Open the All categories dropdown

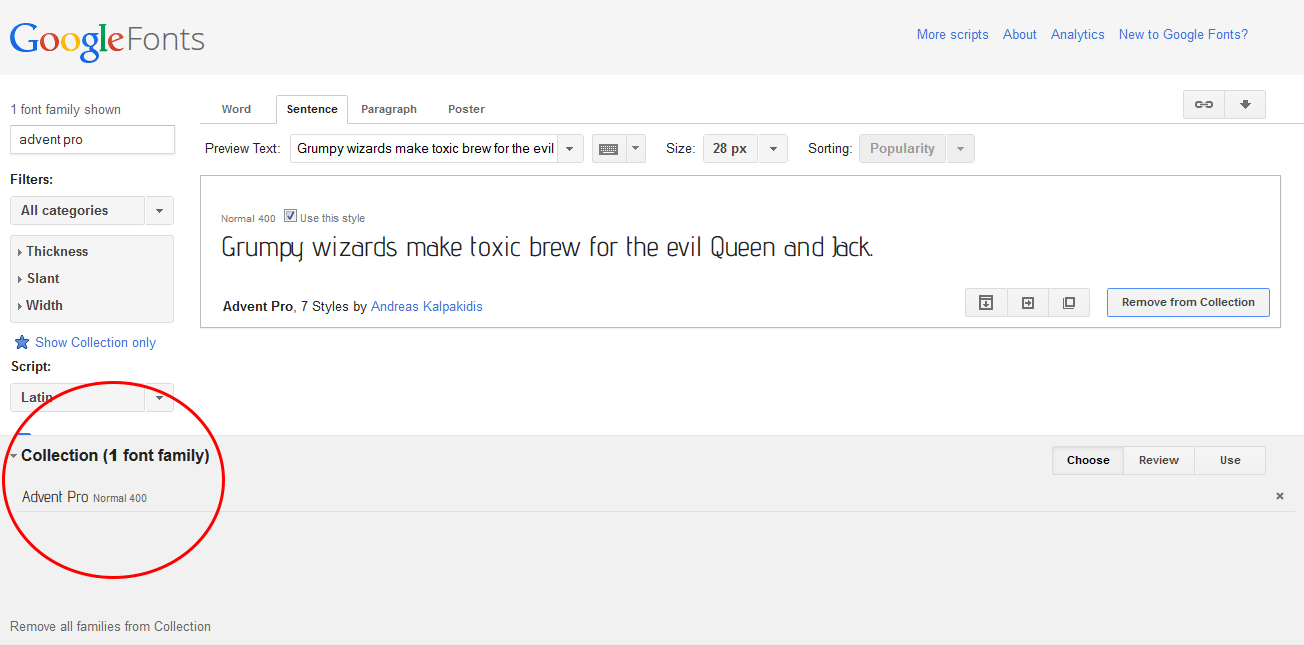(x=91, y=211)
